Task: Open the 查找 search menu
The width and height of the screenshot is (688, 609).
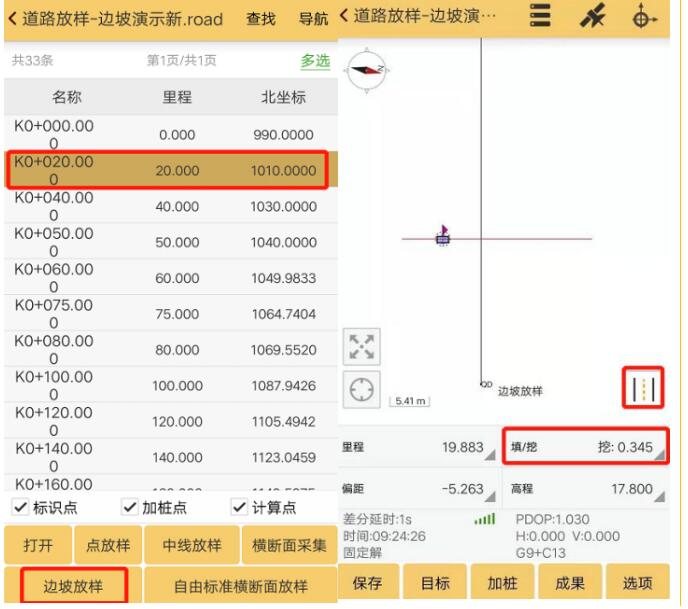Action: tap(261, 19)
